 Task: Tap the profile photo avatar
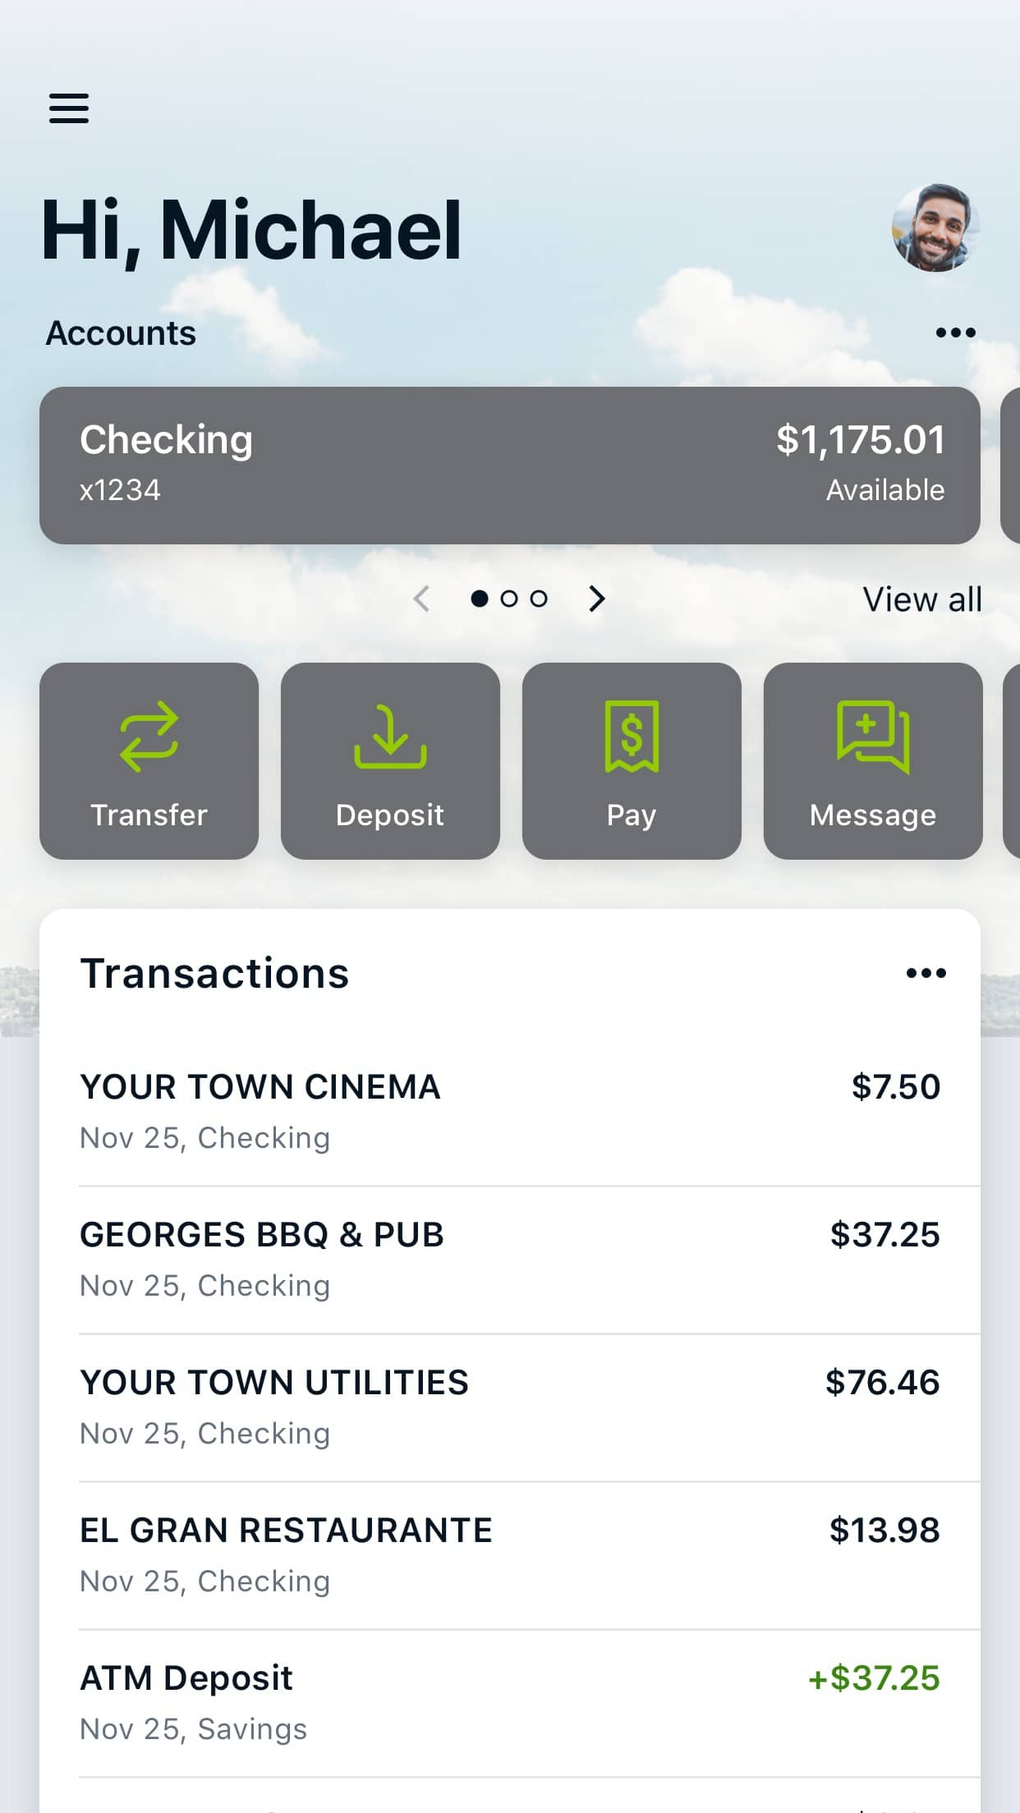pos(934,228)
